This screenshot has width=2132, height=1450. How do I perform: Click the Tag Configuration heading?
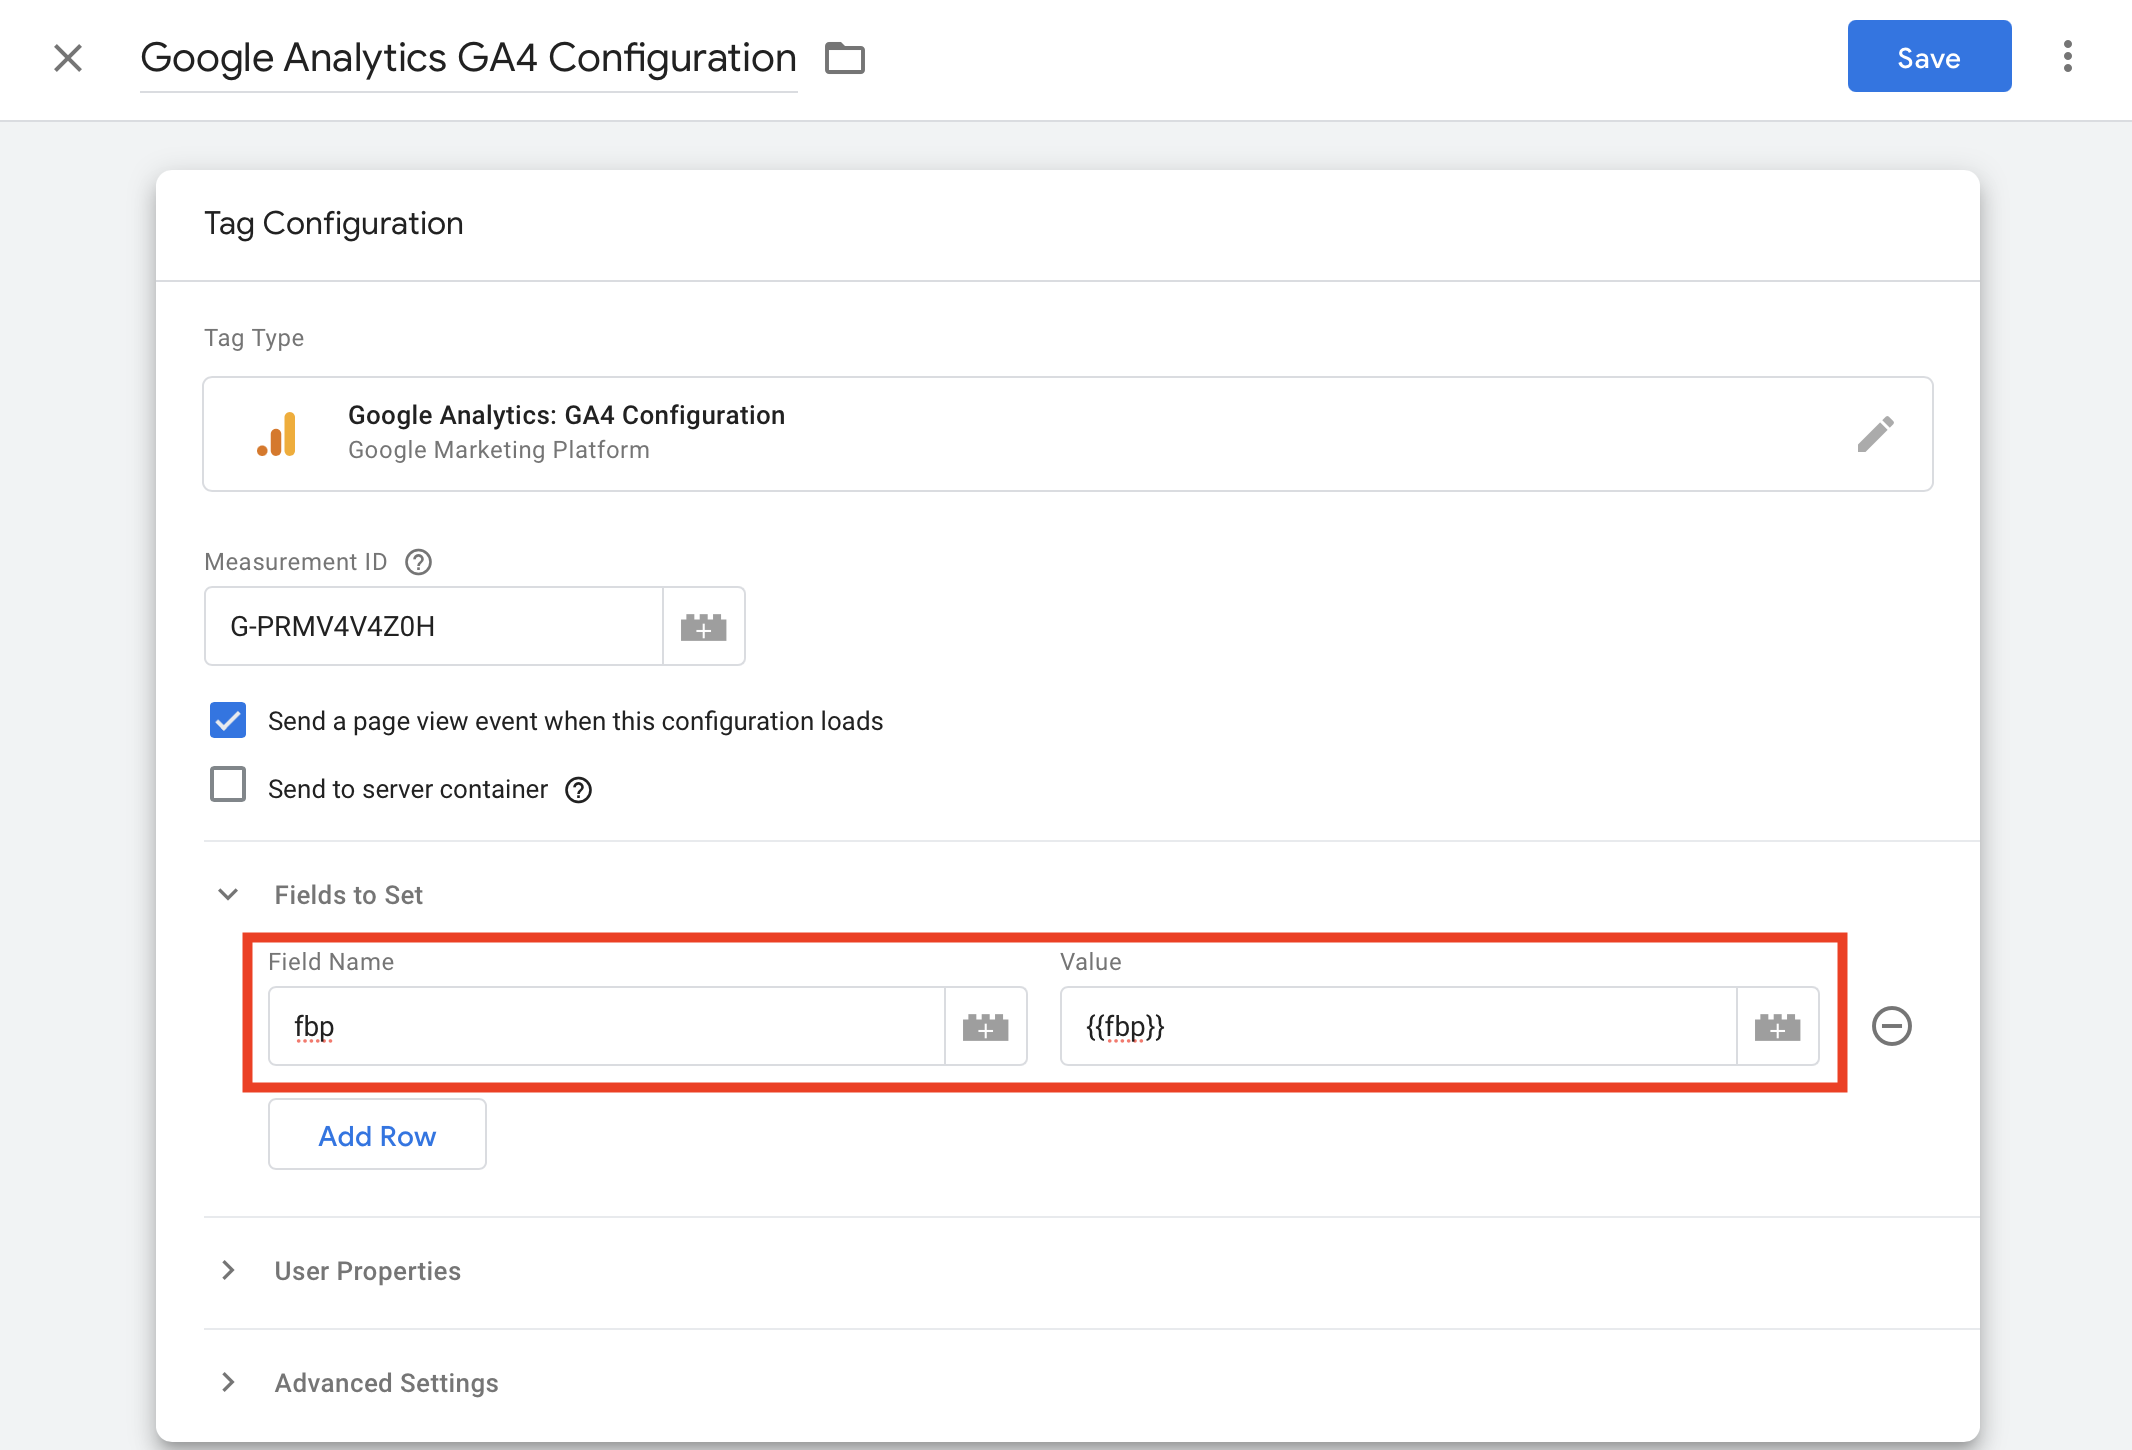click(334, 223)
